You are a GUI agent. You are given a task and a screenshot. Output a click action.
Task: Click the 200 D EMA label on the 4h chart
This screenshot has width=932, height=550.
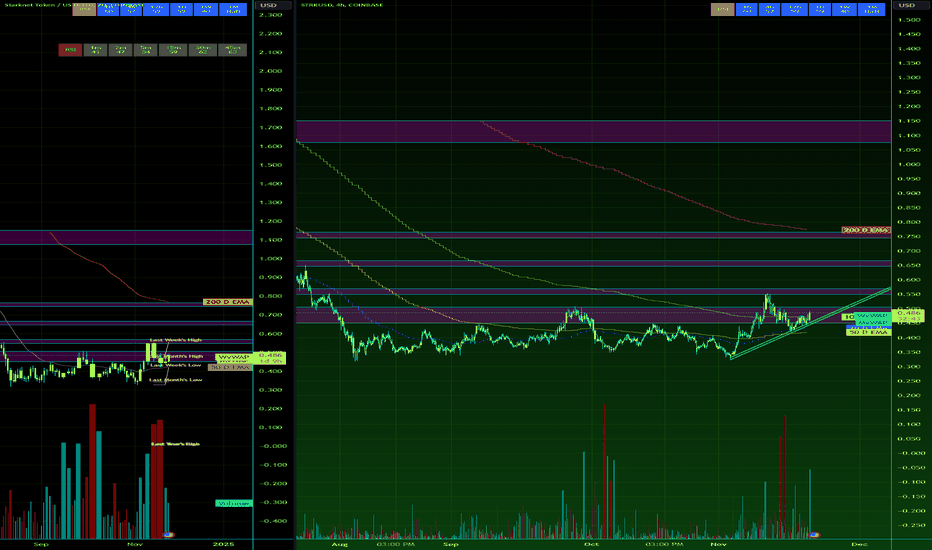pyautogui.click(x=865, y=230)
